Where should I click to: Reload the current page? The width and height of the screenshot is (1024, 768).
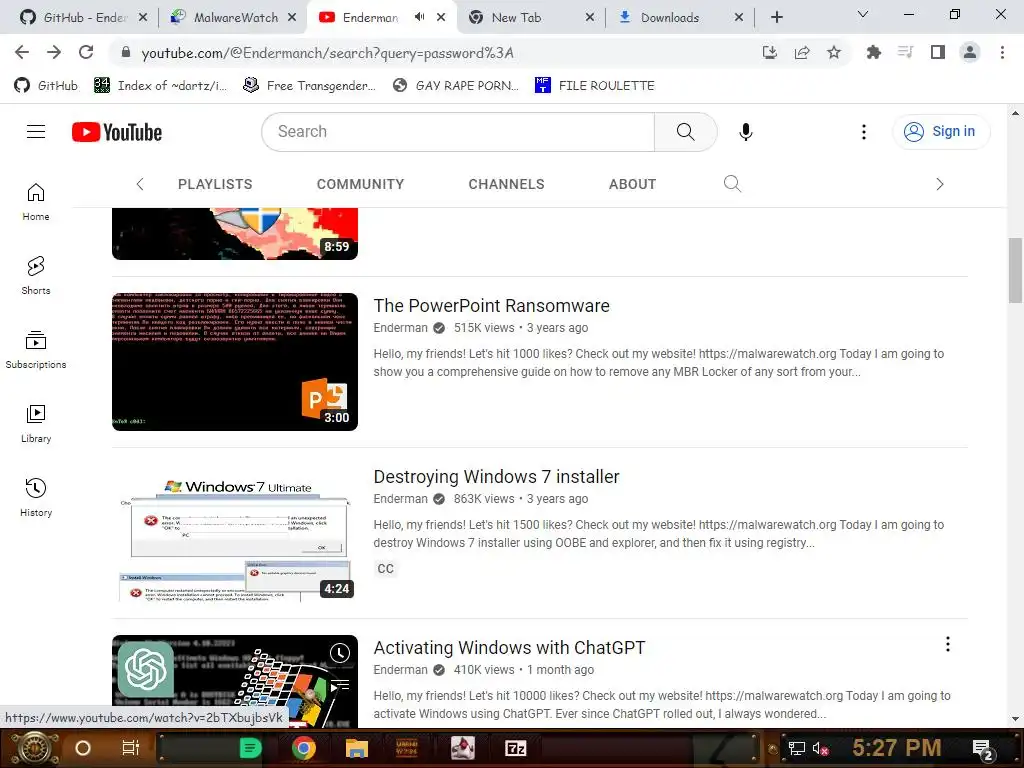86,52
